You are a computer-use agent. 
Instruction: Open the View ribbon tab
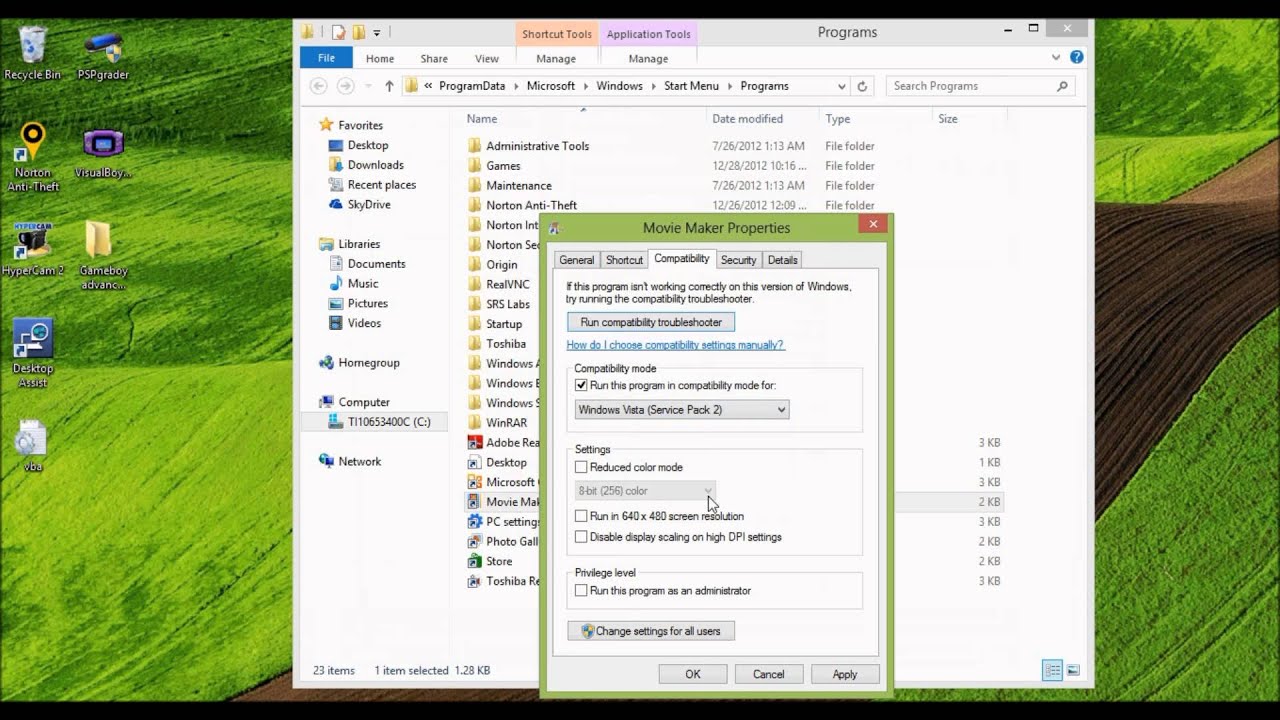click(x=487, y=59)
